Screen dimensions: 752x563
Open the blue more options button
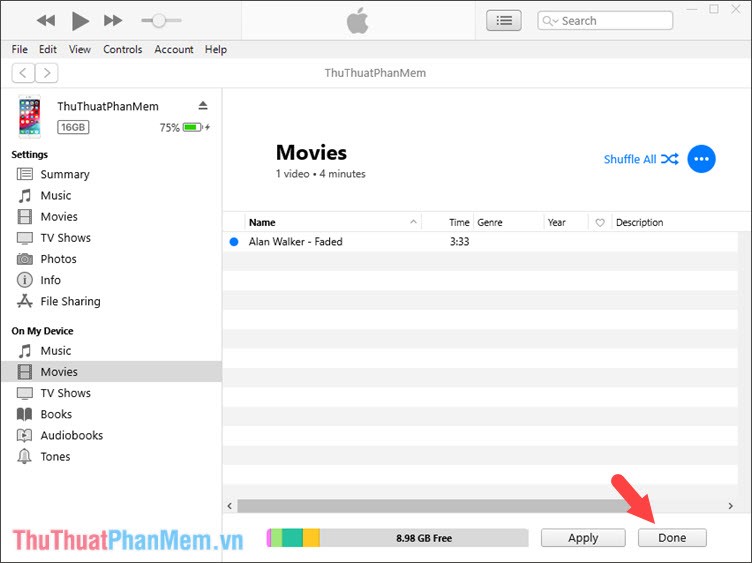click(701, 159)
